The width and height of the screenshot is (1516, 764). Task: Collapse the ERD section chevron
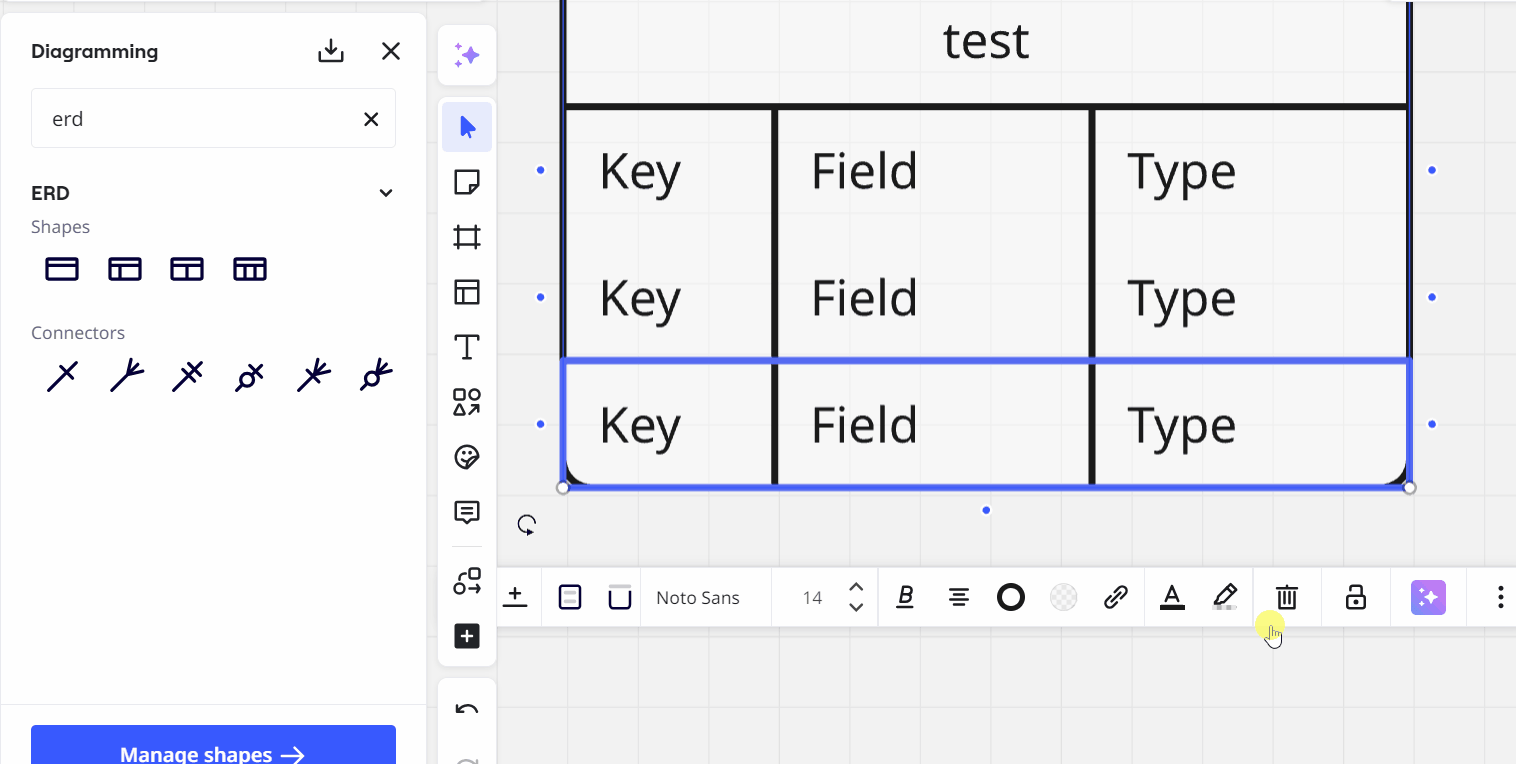point(386,193)
